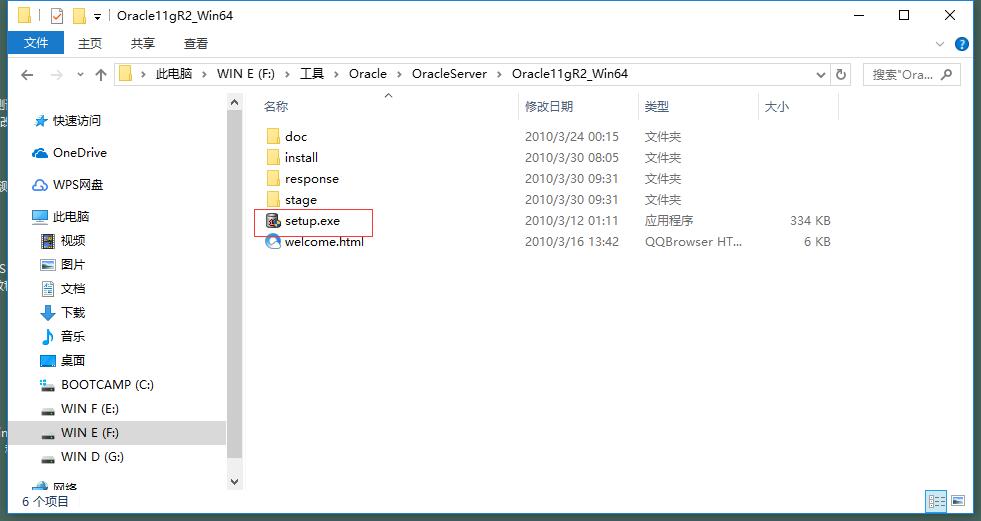Click WIN E (F:) breadcrumb segment

click(x=246, y=74)
